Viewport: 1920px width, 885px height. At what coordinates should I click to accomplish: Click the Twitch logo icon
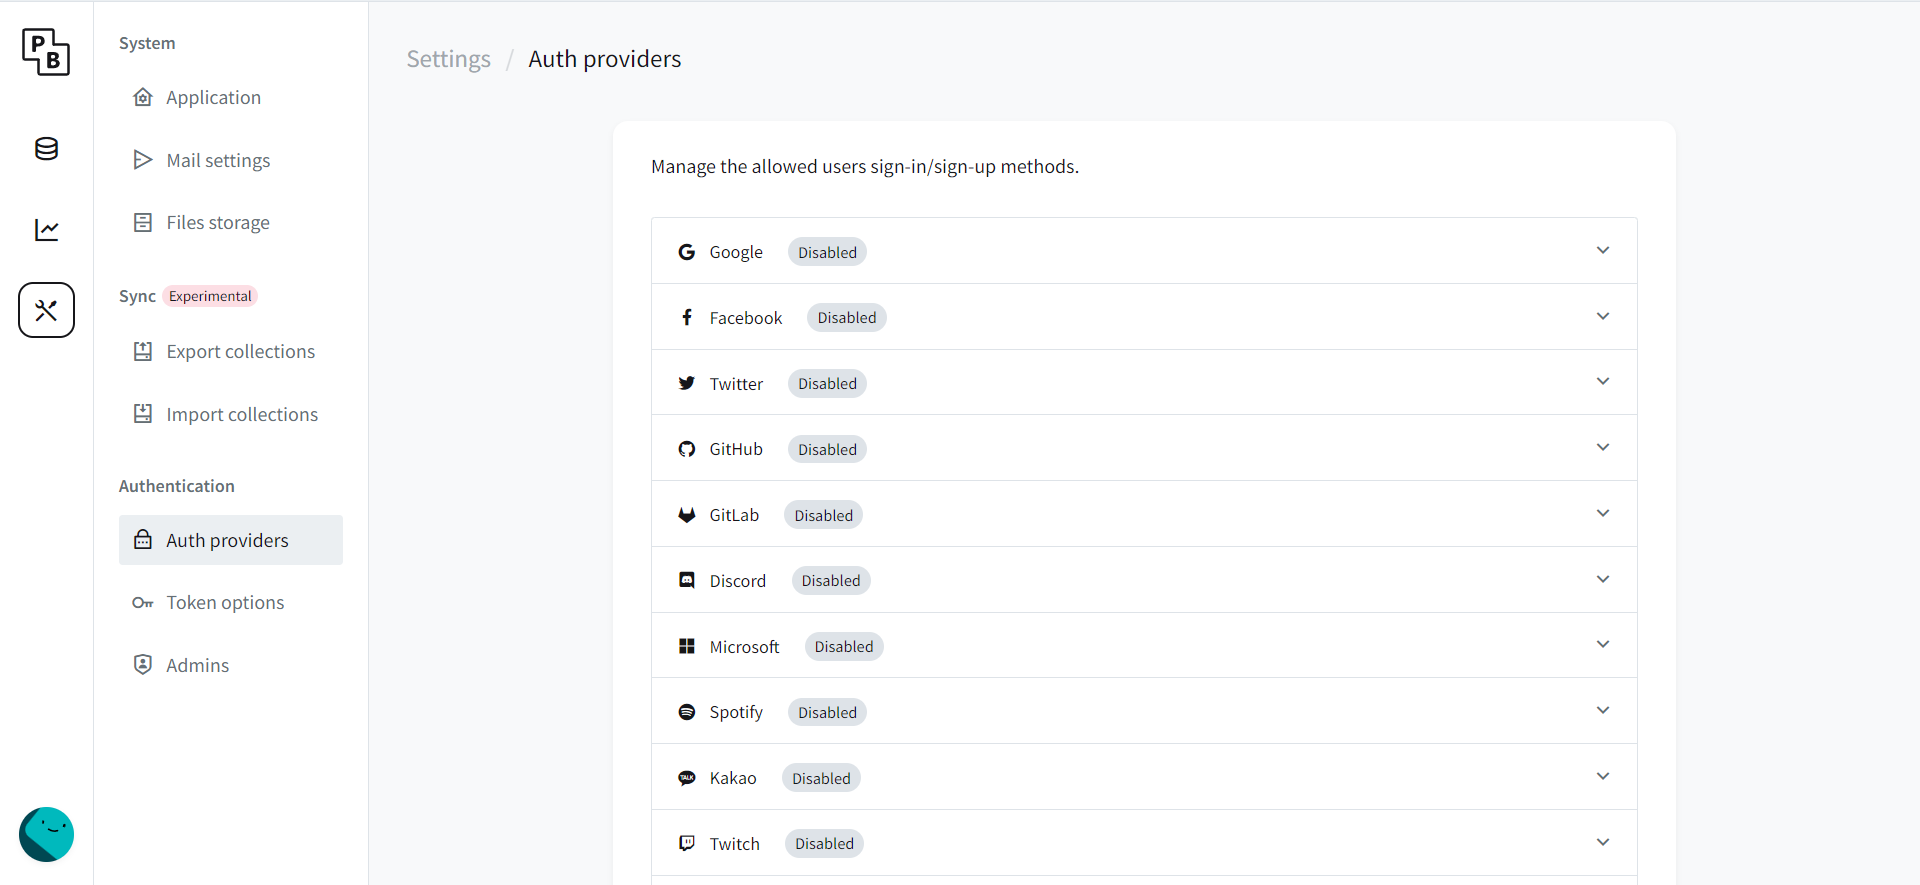686,843
